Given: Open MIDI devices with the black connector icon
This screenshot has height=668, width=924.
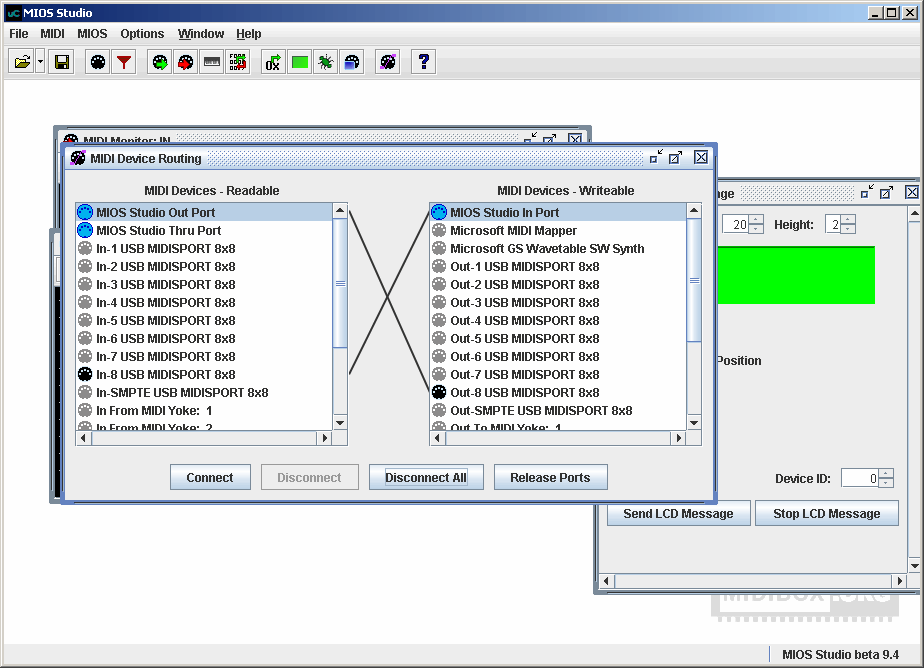Looking at the screenshot, I should click(98, 62).
